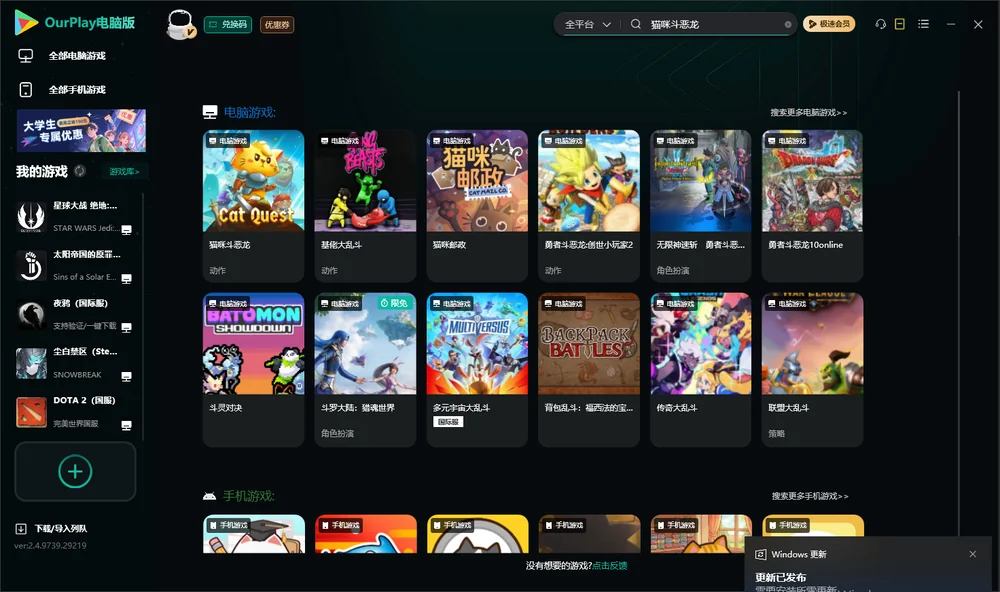This screenshot has width=1000, height=592.
Task: Open the 联盟大乱斗 game card
Action: click(812, 369)
